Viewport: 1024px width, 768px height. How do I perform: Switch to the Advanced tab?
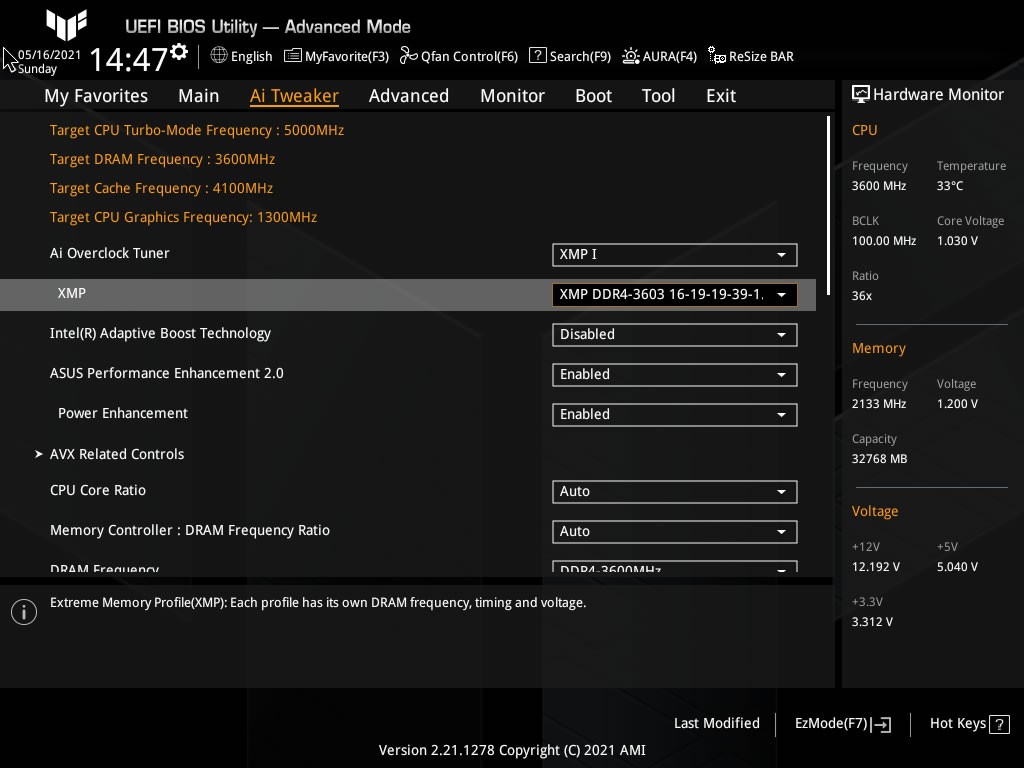pos(408,96)
